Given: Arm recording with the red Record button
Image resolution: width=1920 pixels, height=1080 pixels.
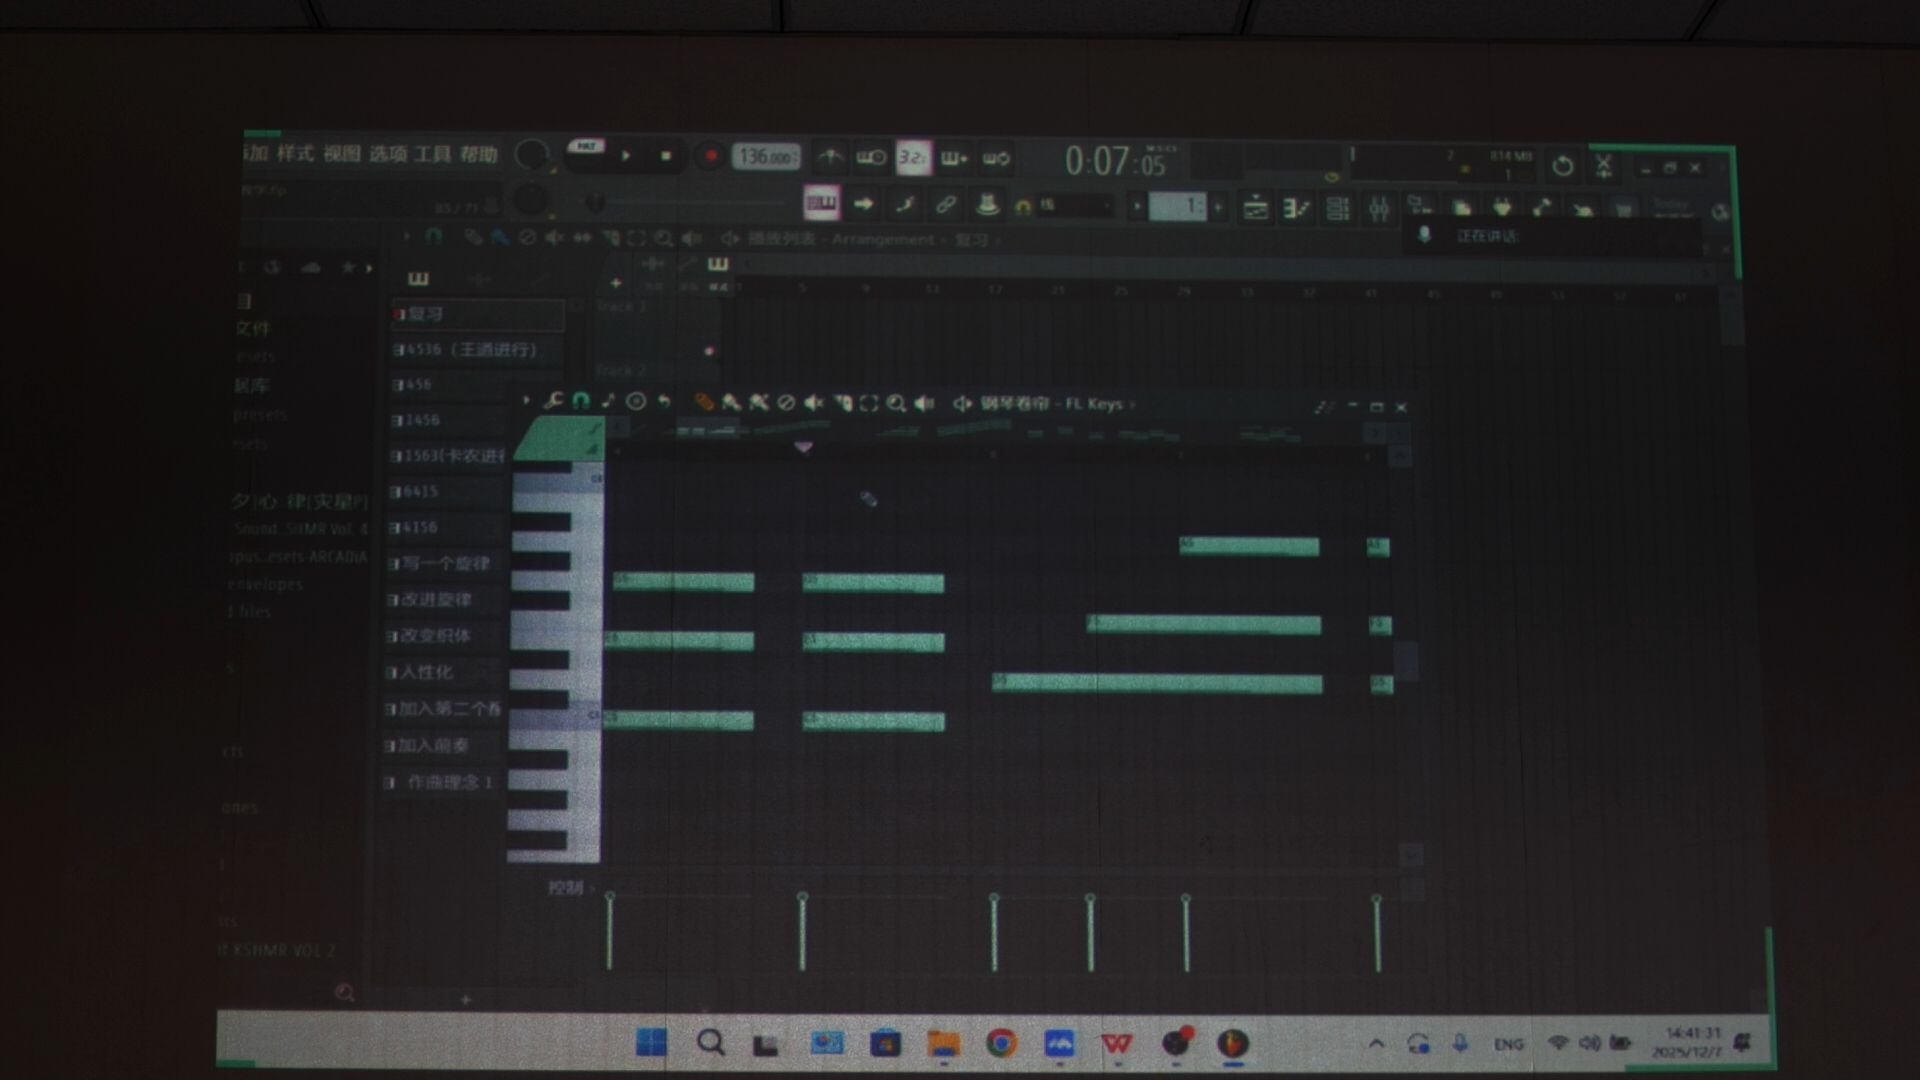Looking at the screenshot, I should point(710,157).
